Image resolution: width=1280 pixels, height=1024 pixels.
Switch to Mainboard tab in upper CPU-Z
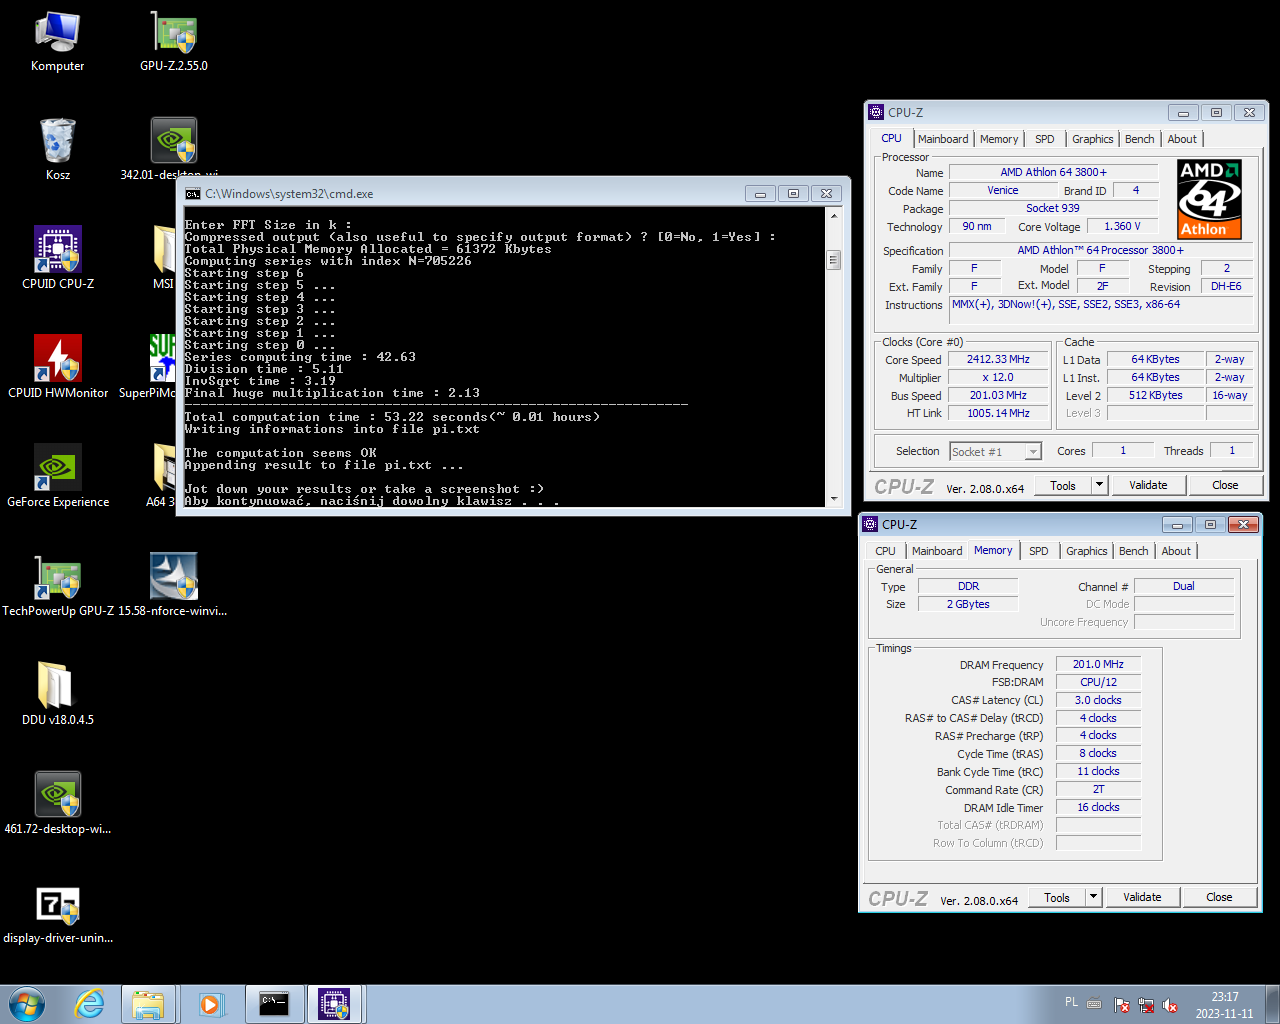pyautogui.click(x=943, y=139)
